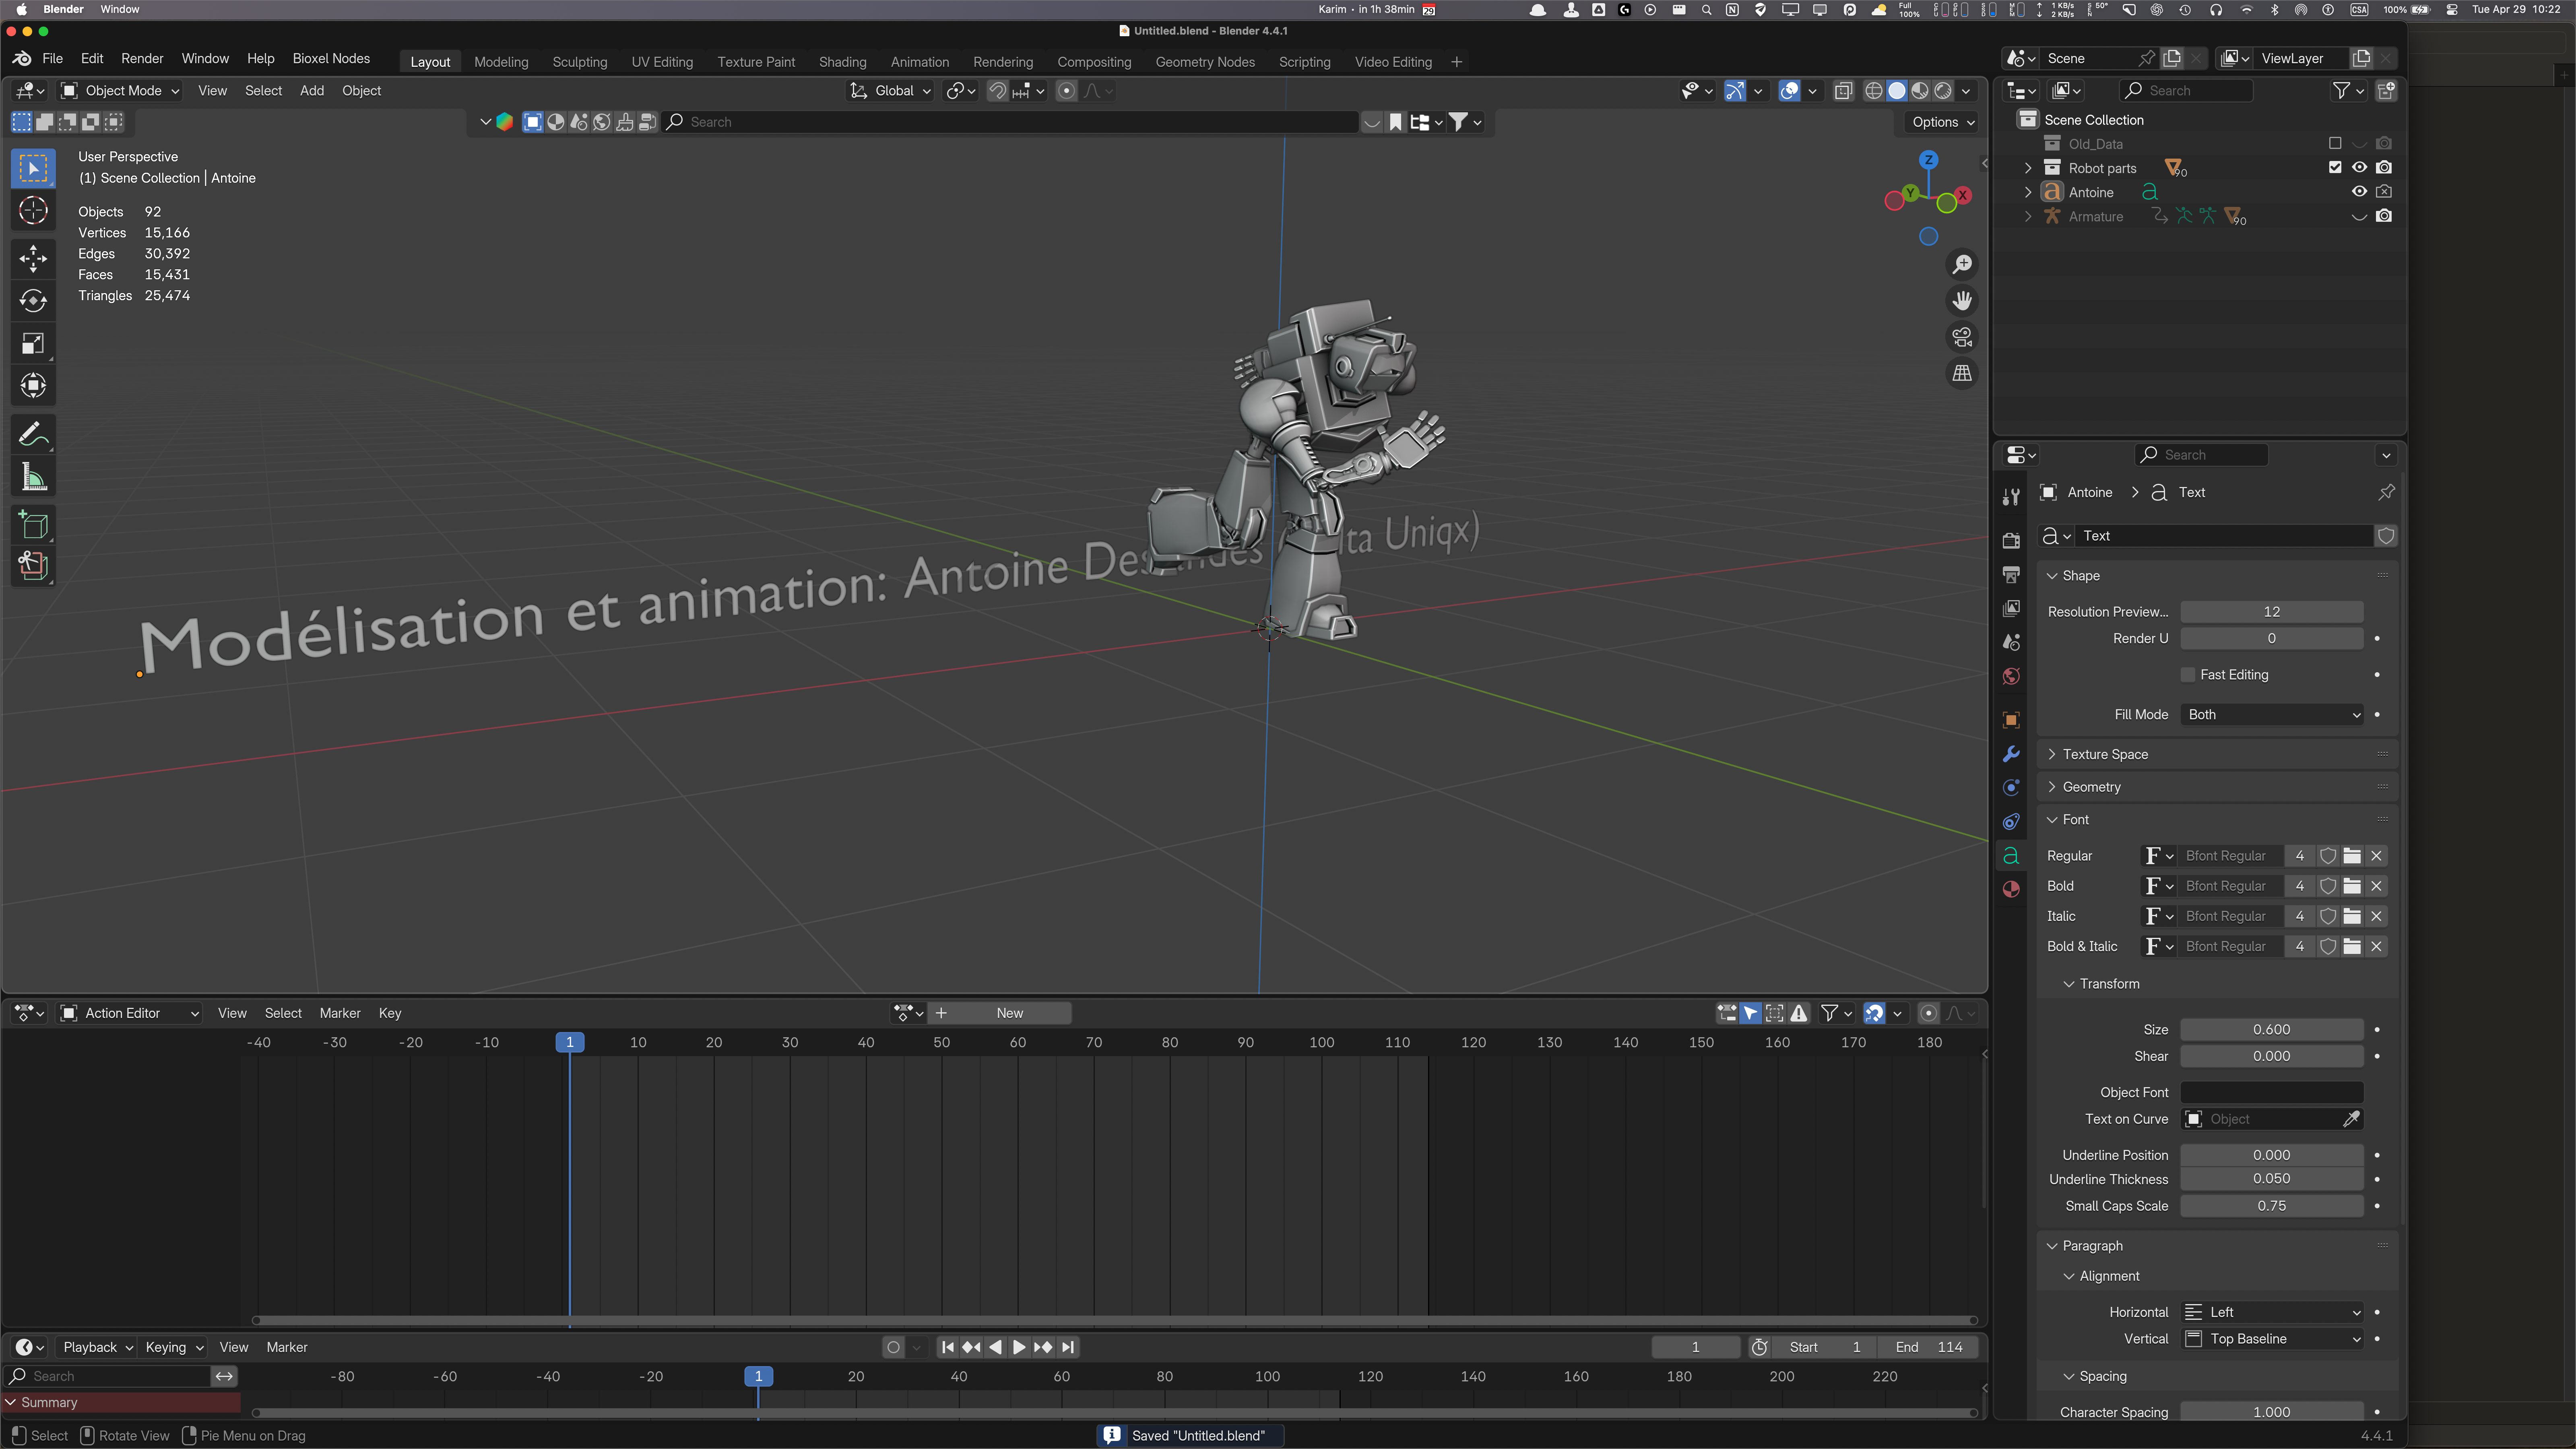
Task: Click the outliner search field
Action: click(x=2187, y=91)
